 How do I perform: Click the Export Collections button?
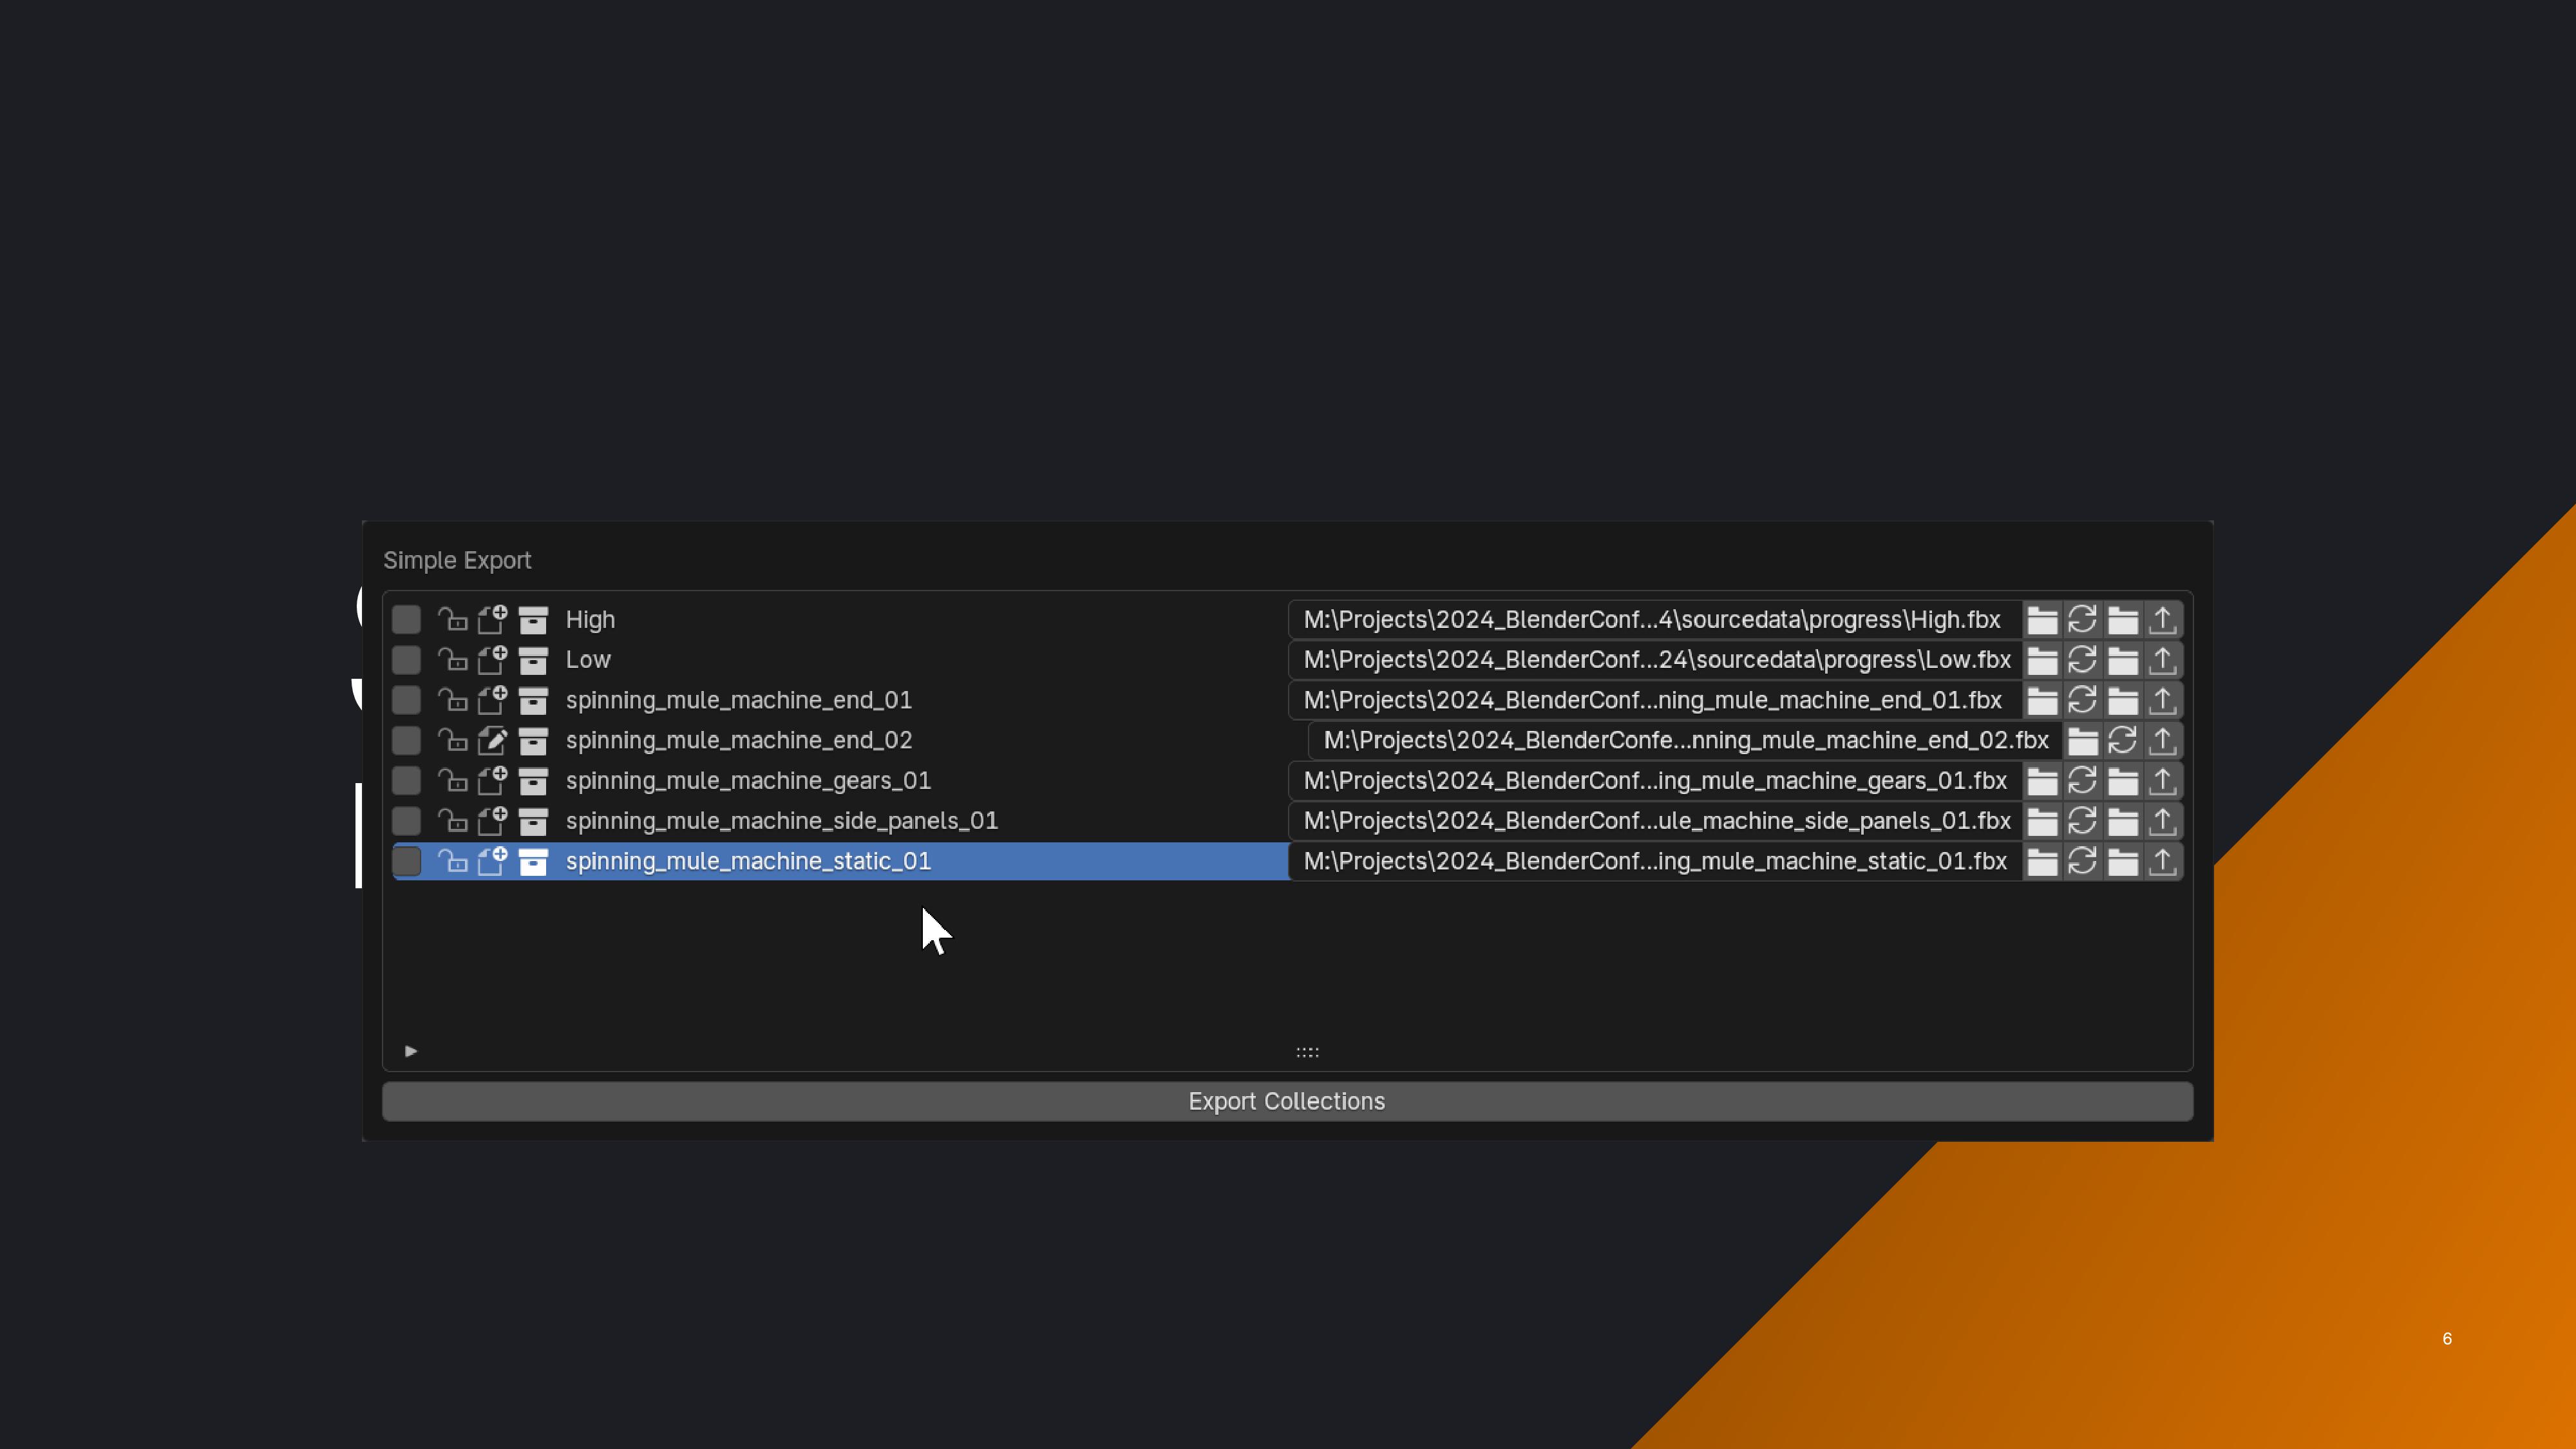[1287, 1101]
